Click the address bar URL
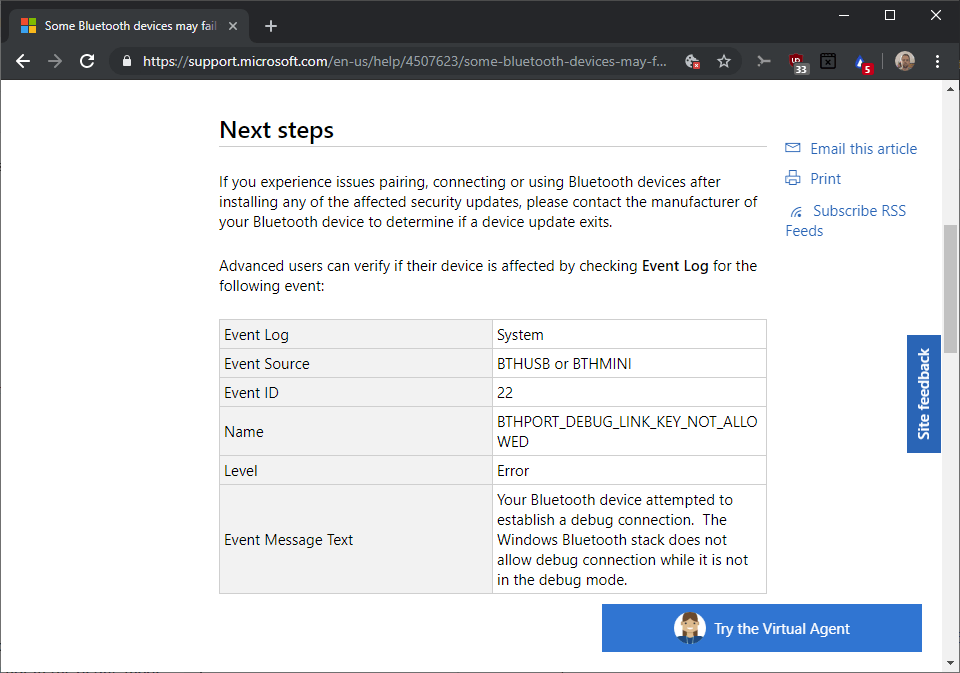 (404, 61)
